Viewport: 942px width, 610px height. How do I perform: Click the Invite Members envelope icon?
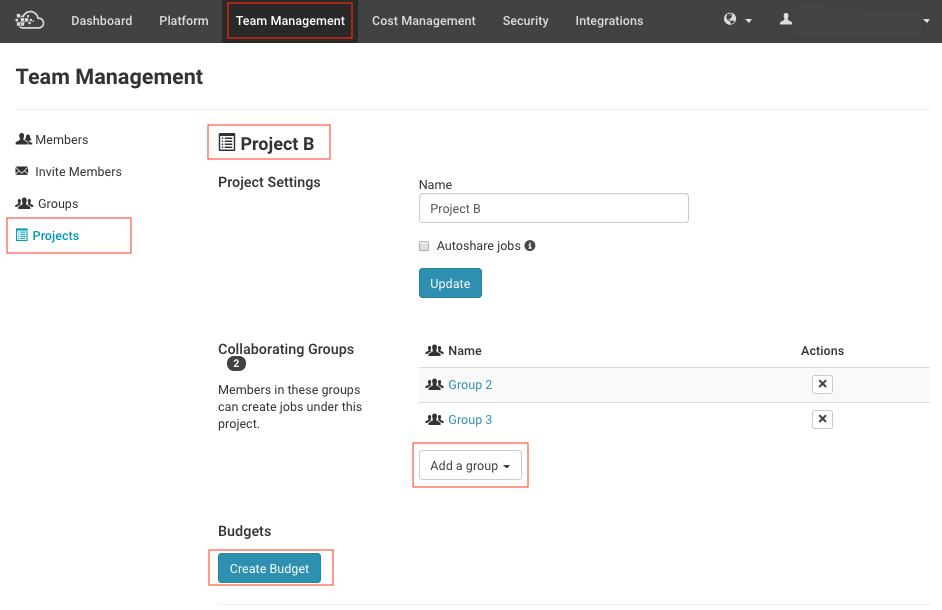coord(23,172)
